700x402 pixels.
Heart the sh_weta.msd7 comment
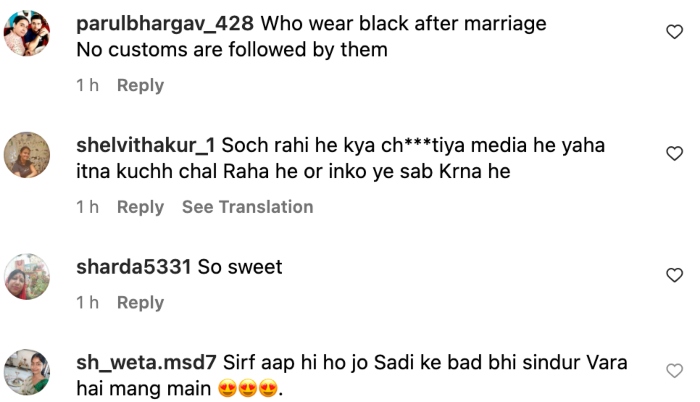point(674,371)
